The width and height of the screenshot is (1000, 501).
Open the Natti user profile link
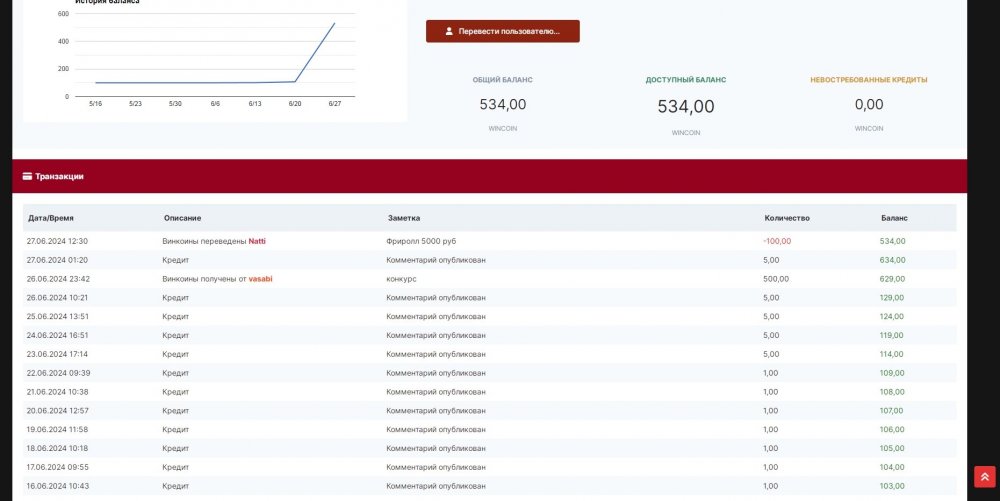click(257, 241)
